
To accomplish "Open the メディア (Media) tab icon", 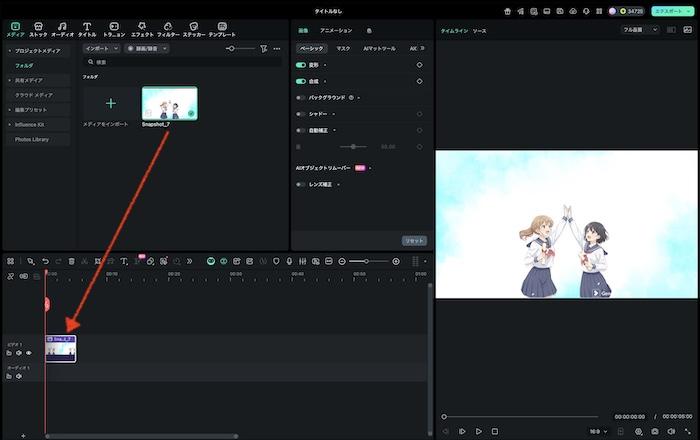I will pyautogui.click(x=15, y=26).
